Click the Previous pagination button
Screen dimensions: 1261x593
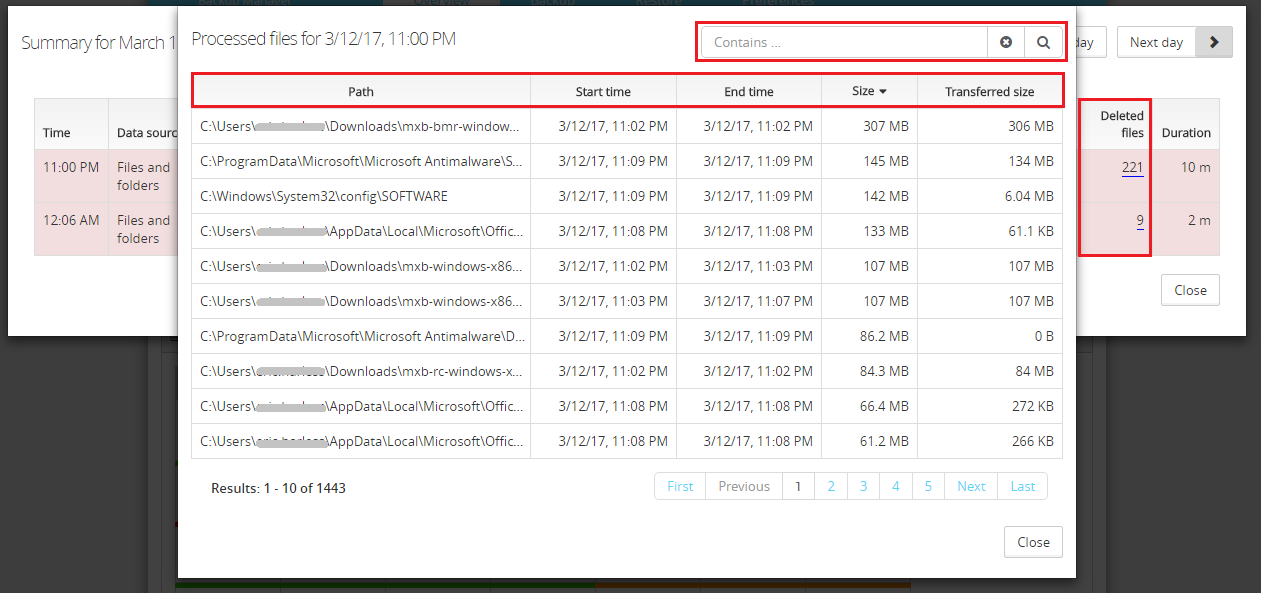tap(743, 485)
